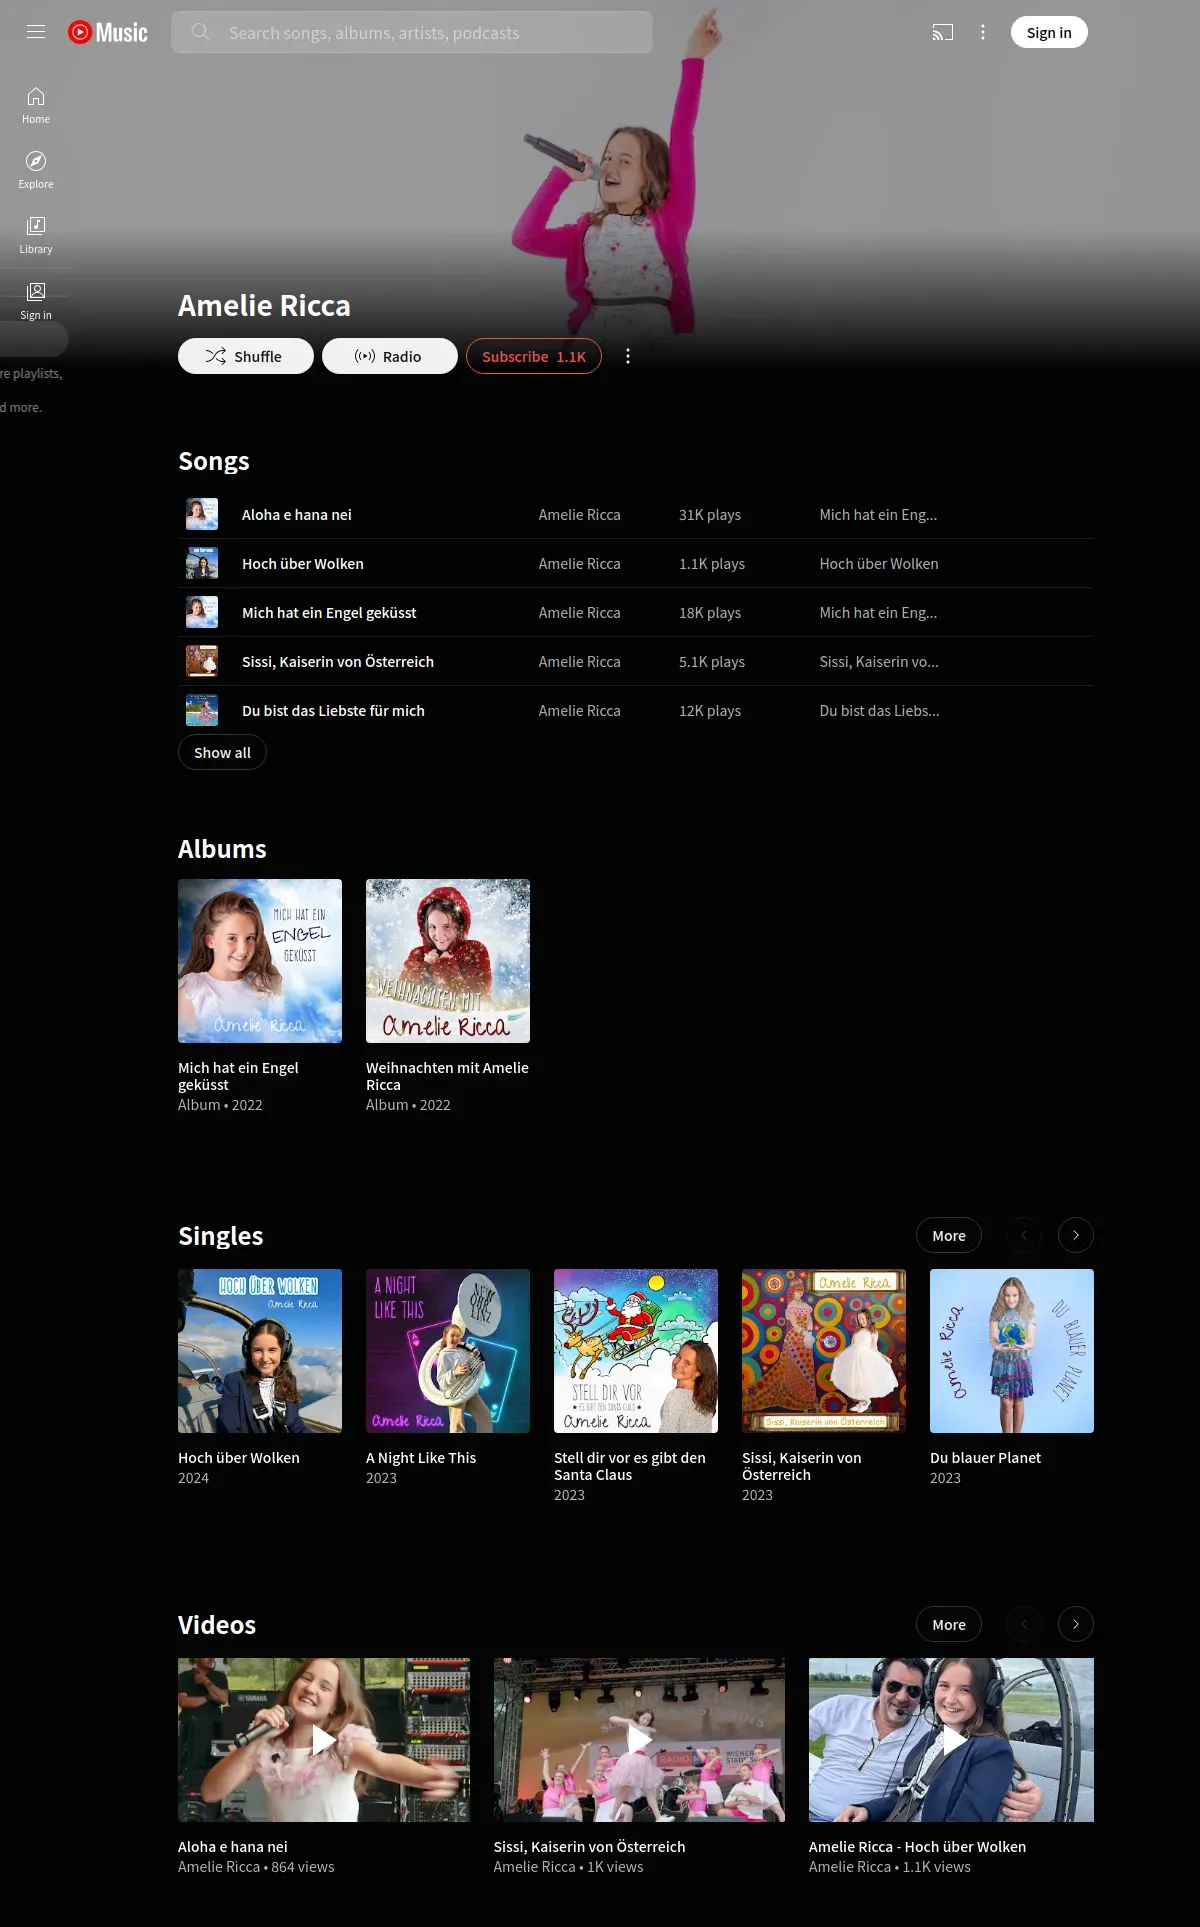Click artist link in Aloha e hana nei row
Viewport: 1200px width, 1927px height.
tap(580, 514)
